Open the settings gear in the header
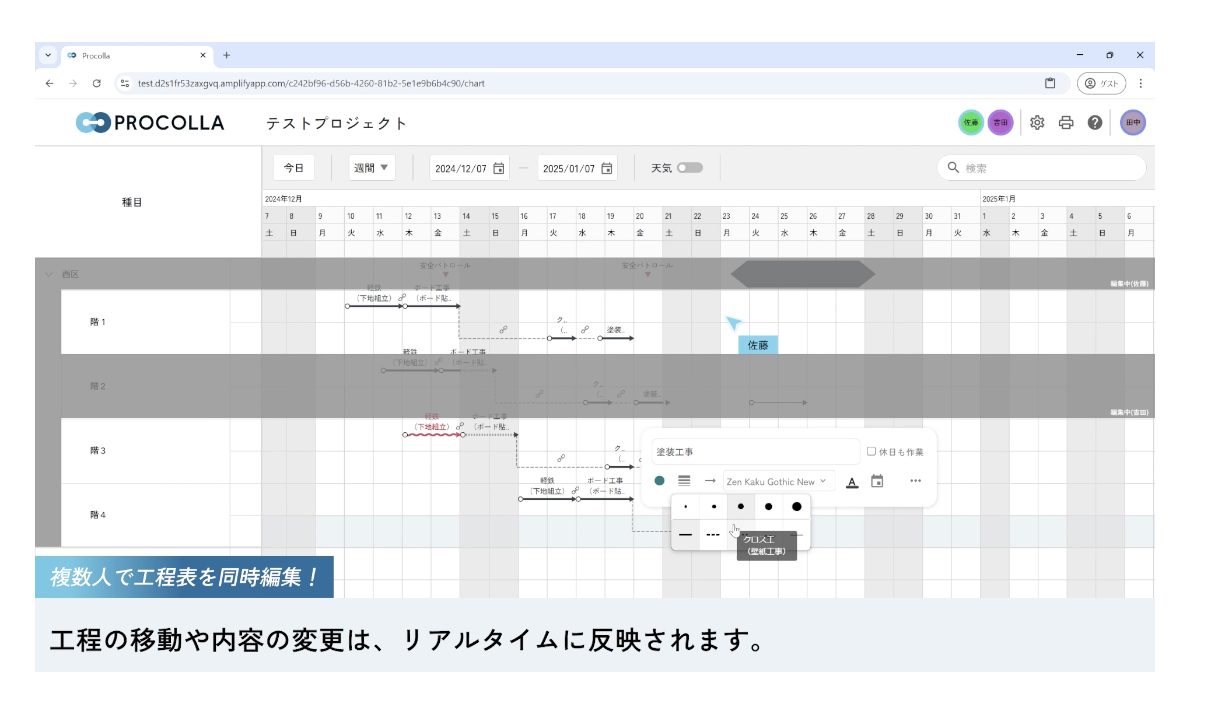This screenshot has width=1220, height=710. coord(1037,123)
